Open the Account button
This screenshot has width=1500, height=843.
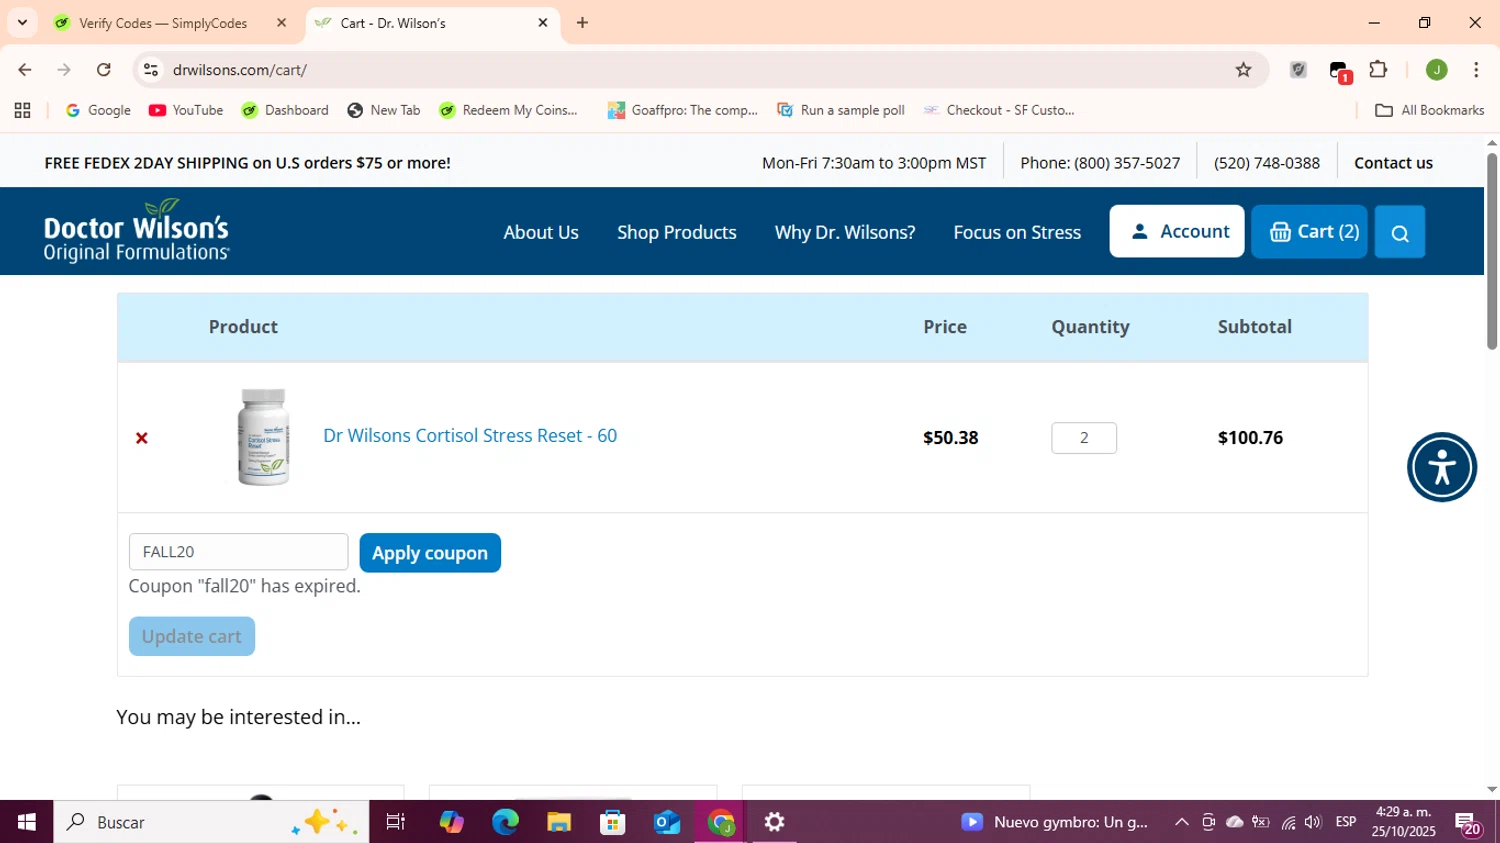[1177, 231]
